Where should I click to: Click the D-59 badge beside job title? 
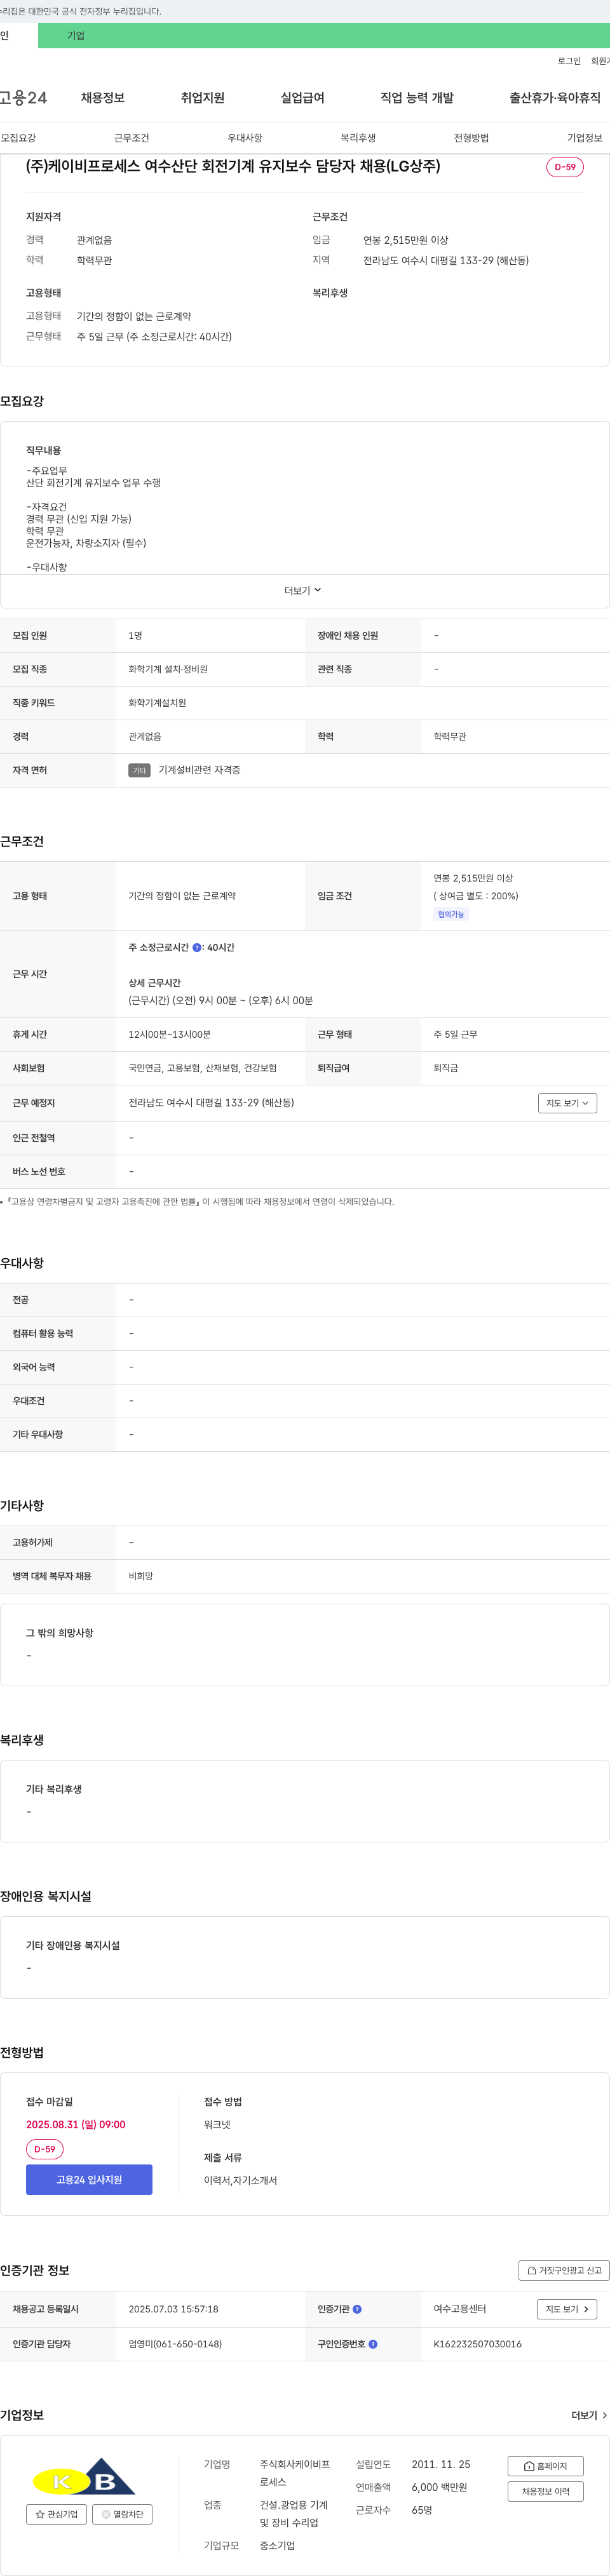click(565, 167)
